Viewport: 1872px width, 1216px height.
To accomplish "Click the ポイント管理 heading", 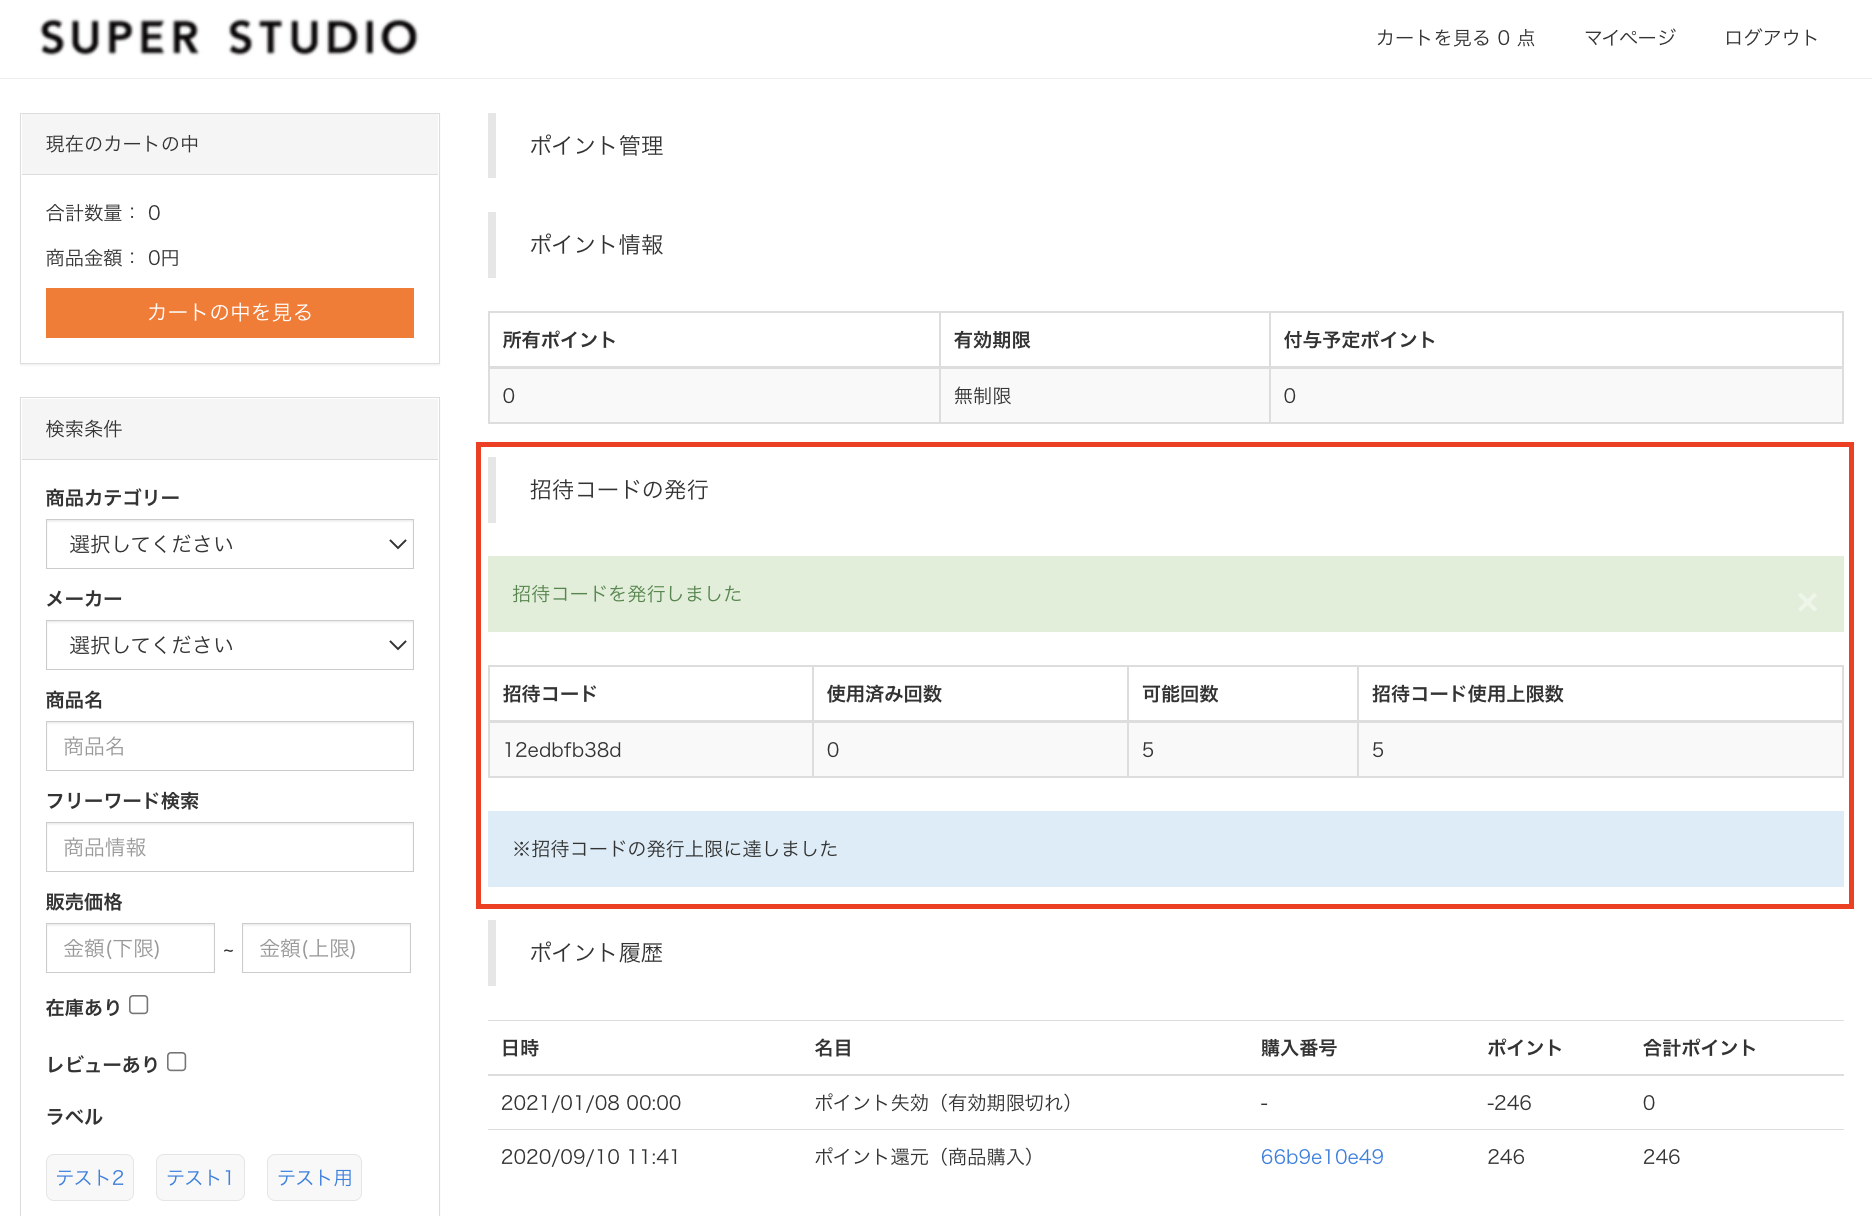I will pyautogui.click(x=596, y=146).
